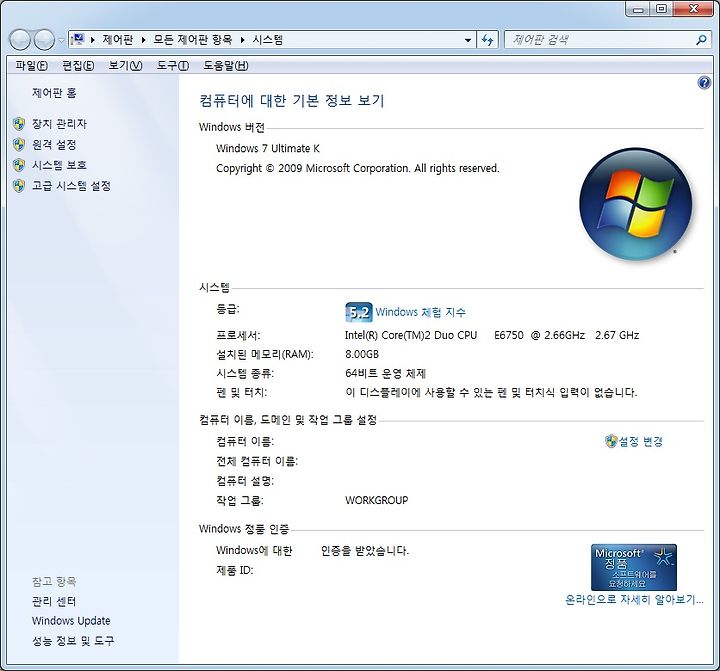720x671 pixels.
Task: Click the Windows 7 Ultimate K text
Action: (x=268, y=148)
